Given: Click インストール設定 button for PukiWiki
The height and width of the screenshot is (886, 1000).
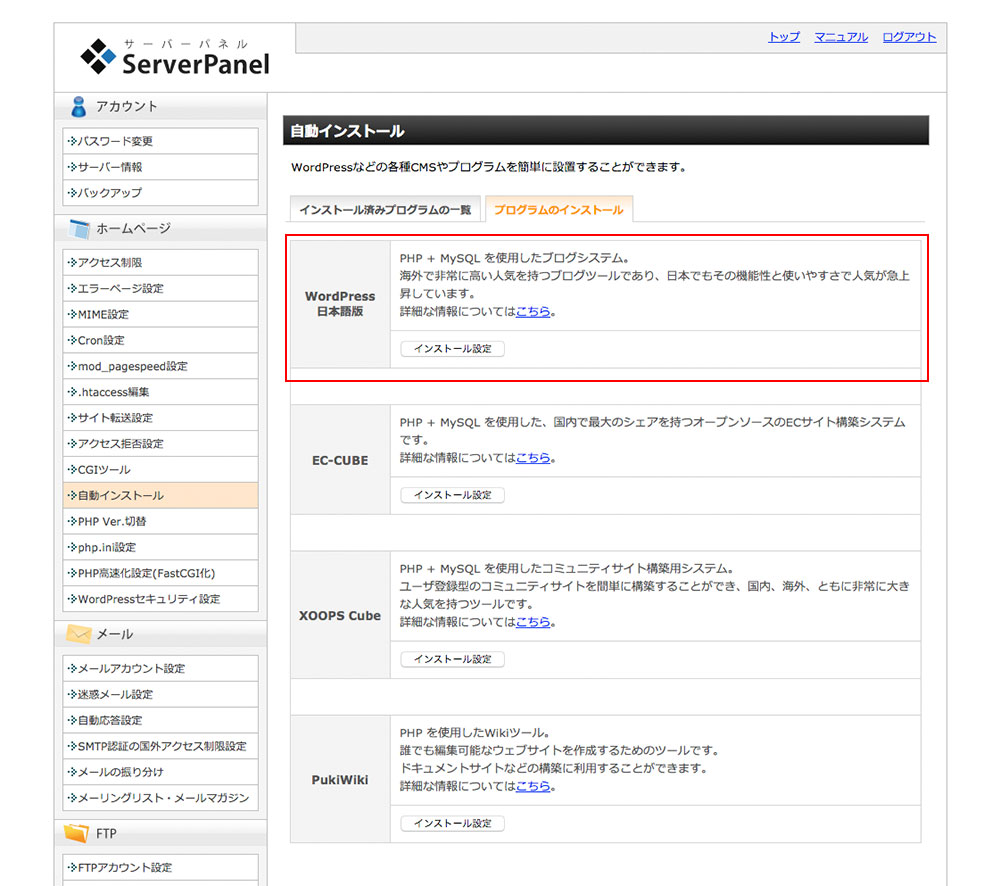Looking at the screenshot, I should click(452, 823).
